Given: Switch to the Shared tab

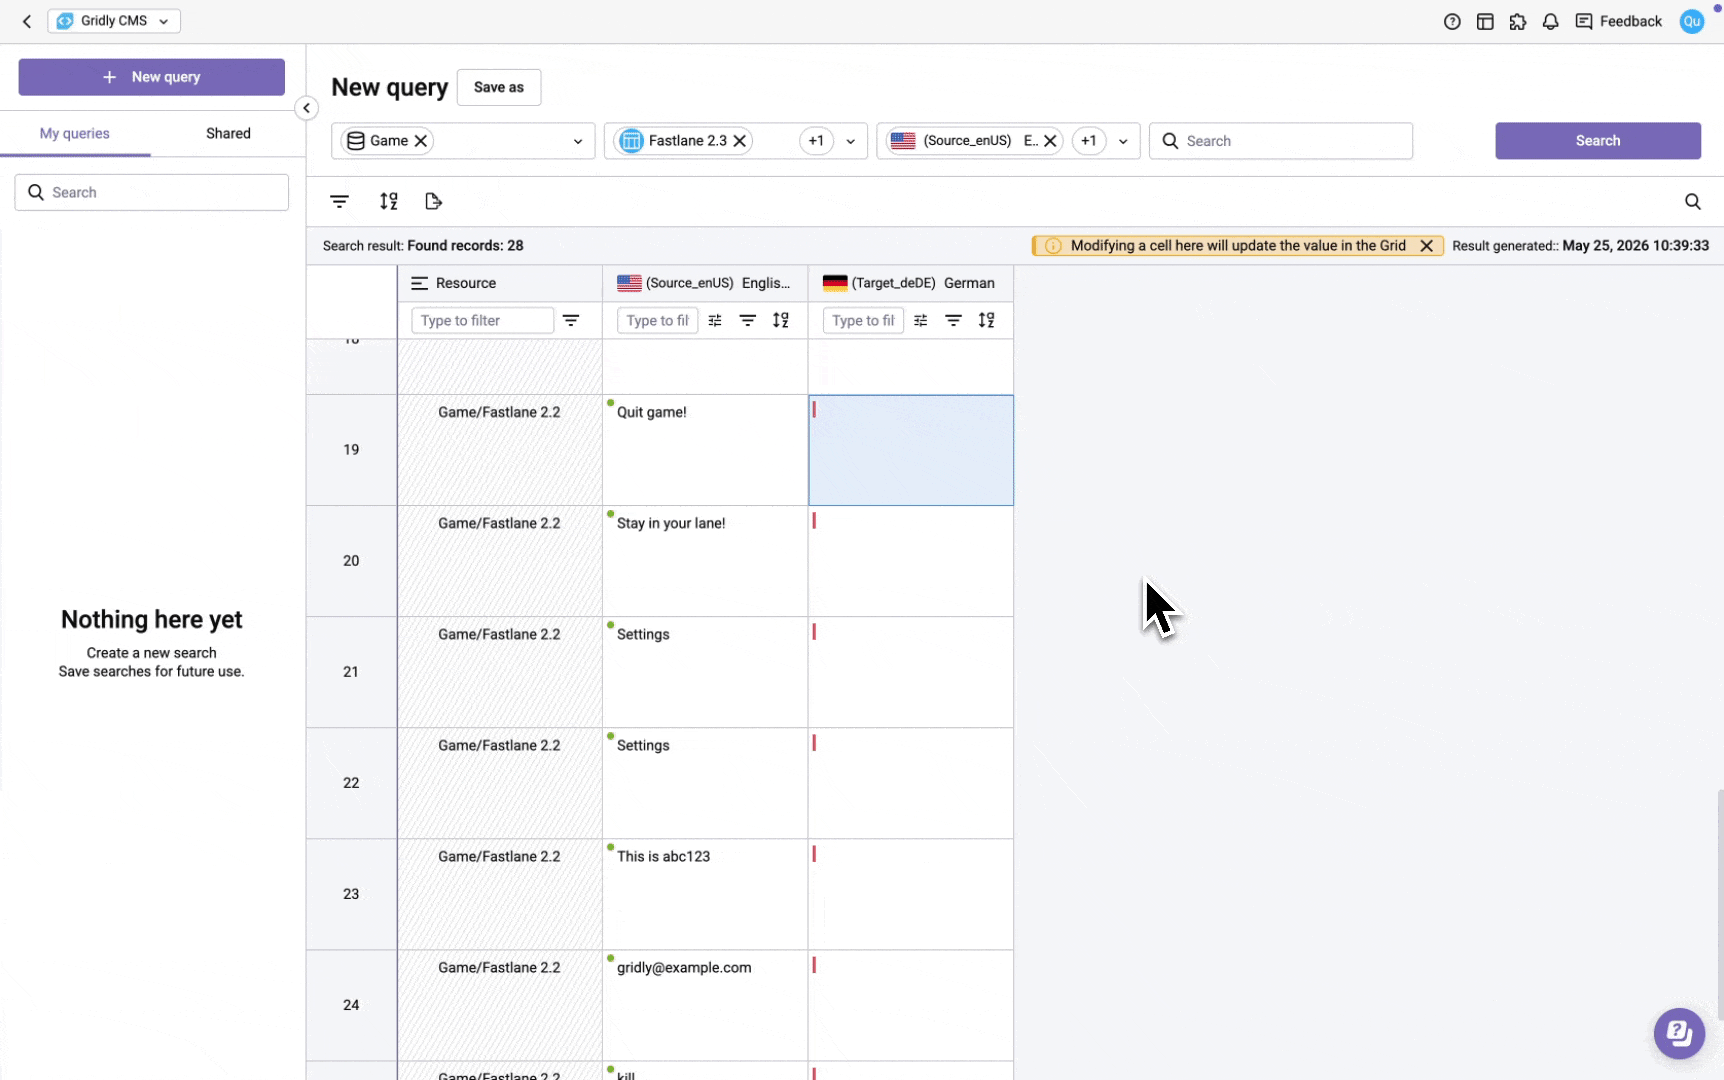Looking at the screenshot, I should point(228,134).
